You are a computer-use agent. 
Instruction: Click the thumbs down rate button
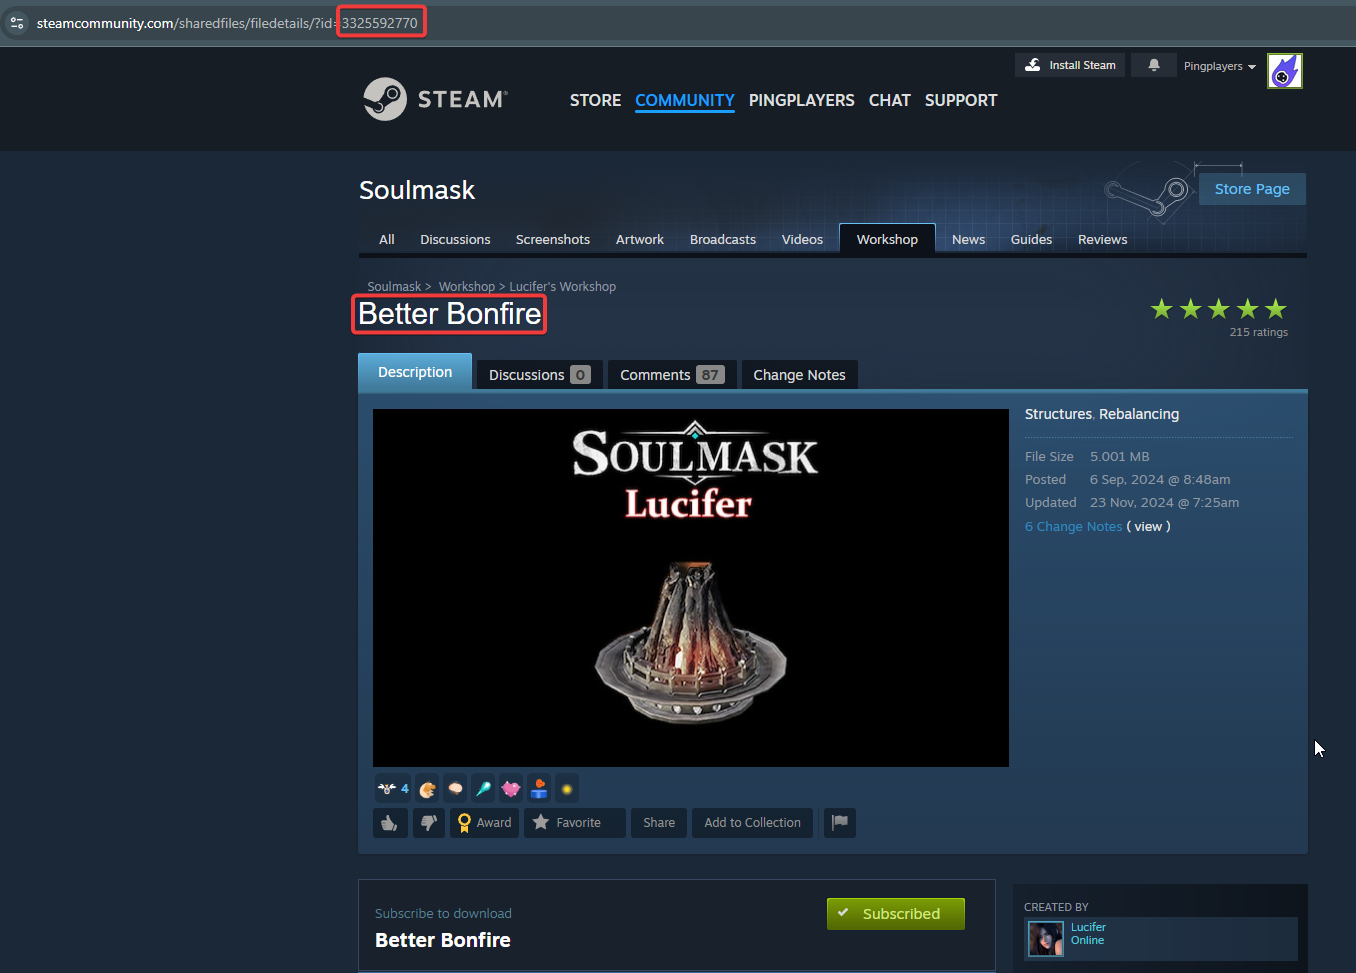click(429, 823)
